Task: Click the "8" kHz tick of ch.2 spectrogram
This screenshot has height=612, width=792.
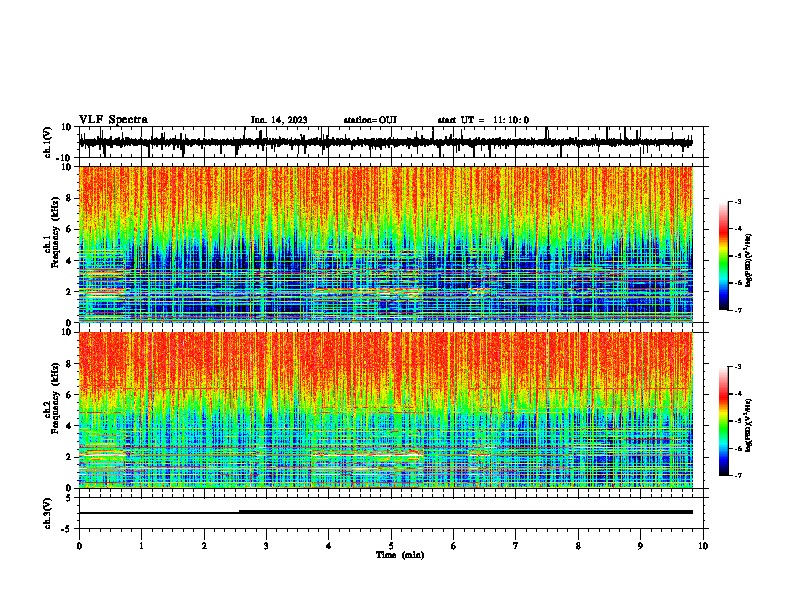Action: (69, 364)
